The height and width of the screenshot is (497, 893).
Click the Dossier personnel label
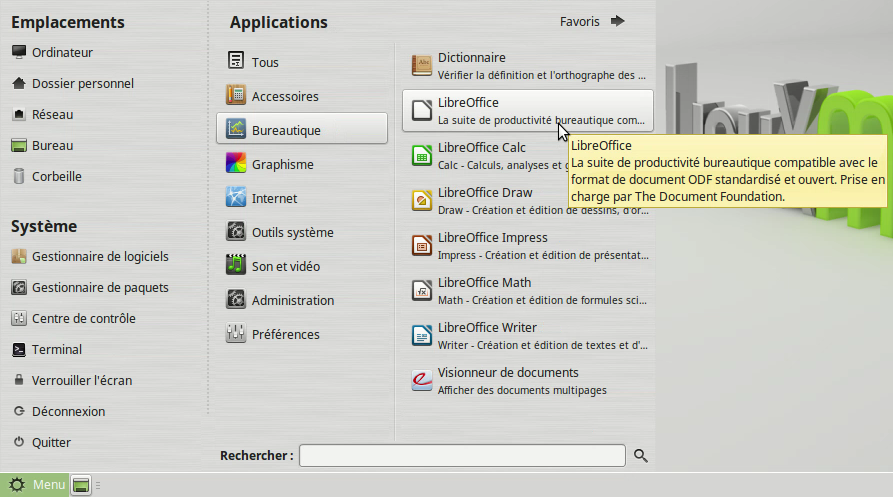(x=83, y=84)
